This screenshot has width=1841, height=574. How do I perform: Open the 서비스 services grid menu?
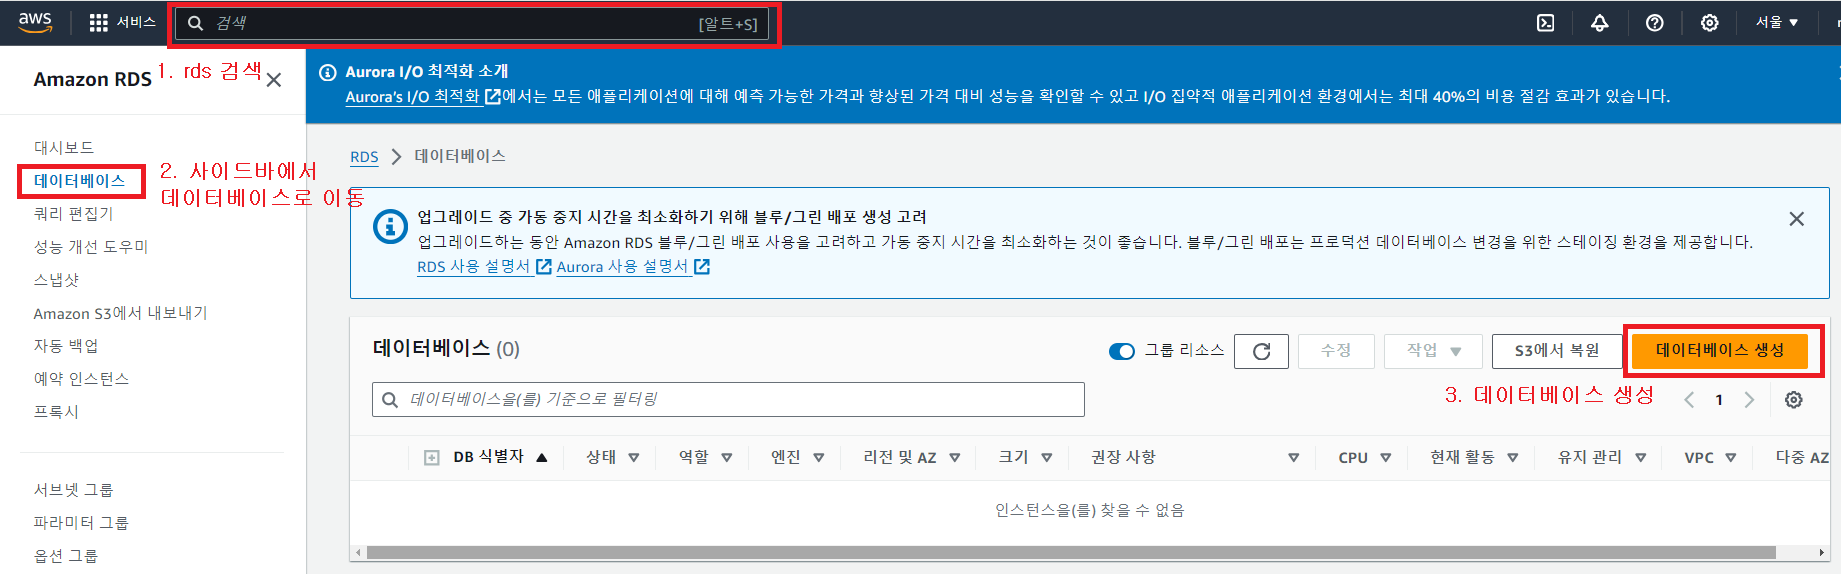pos(122,22)
